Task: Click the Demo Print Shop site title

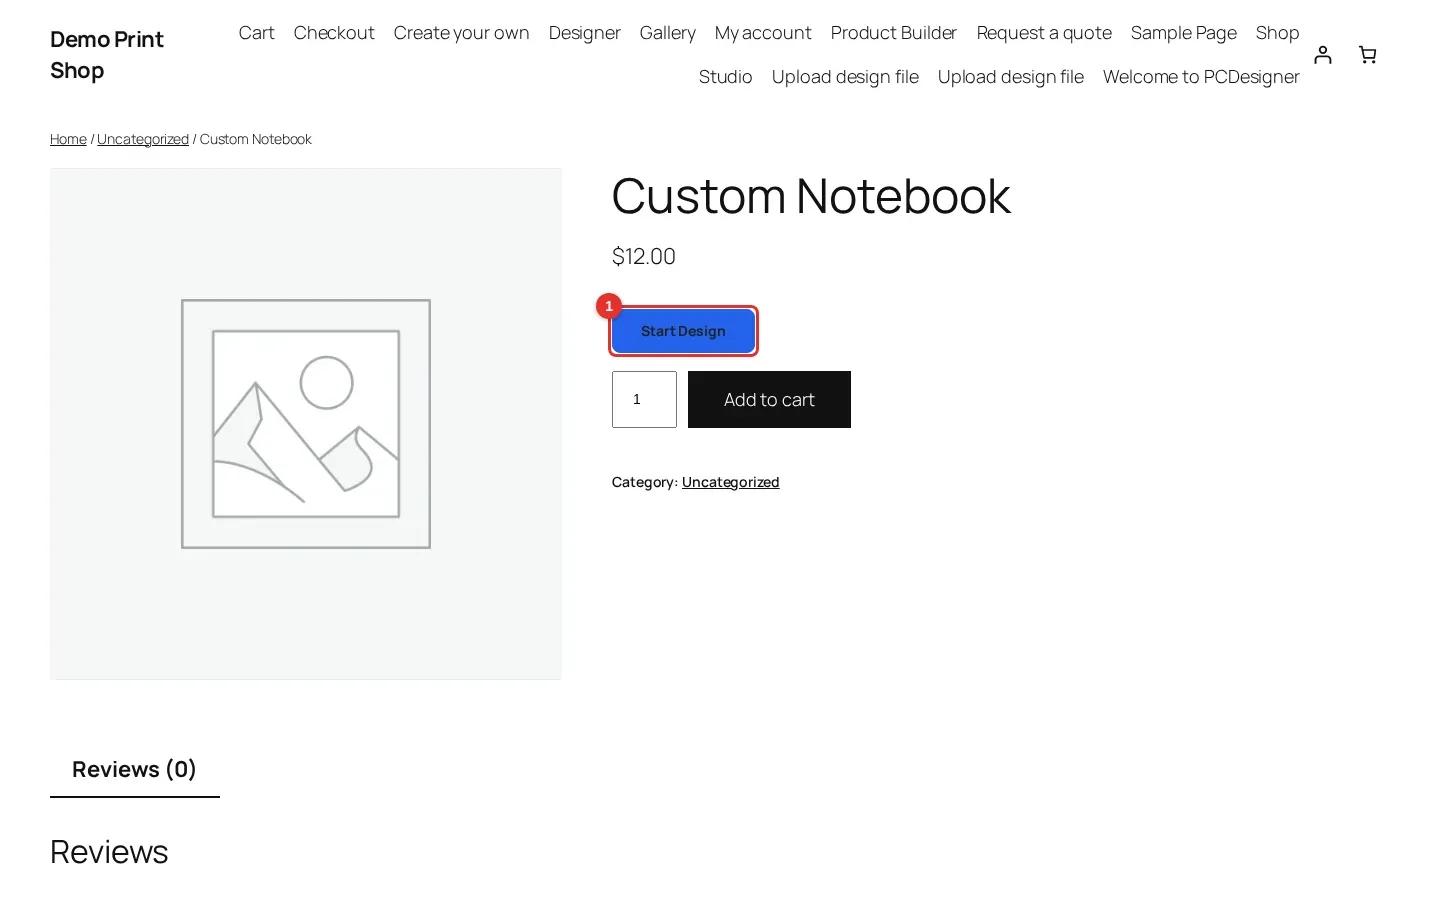Action: tap(107, 55)
